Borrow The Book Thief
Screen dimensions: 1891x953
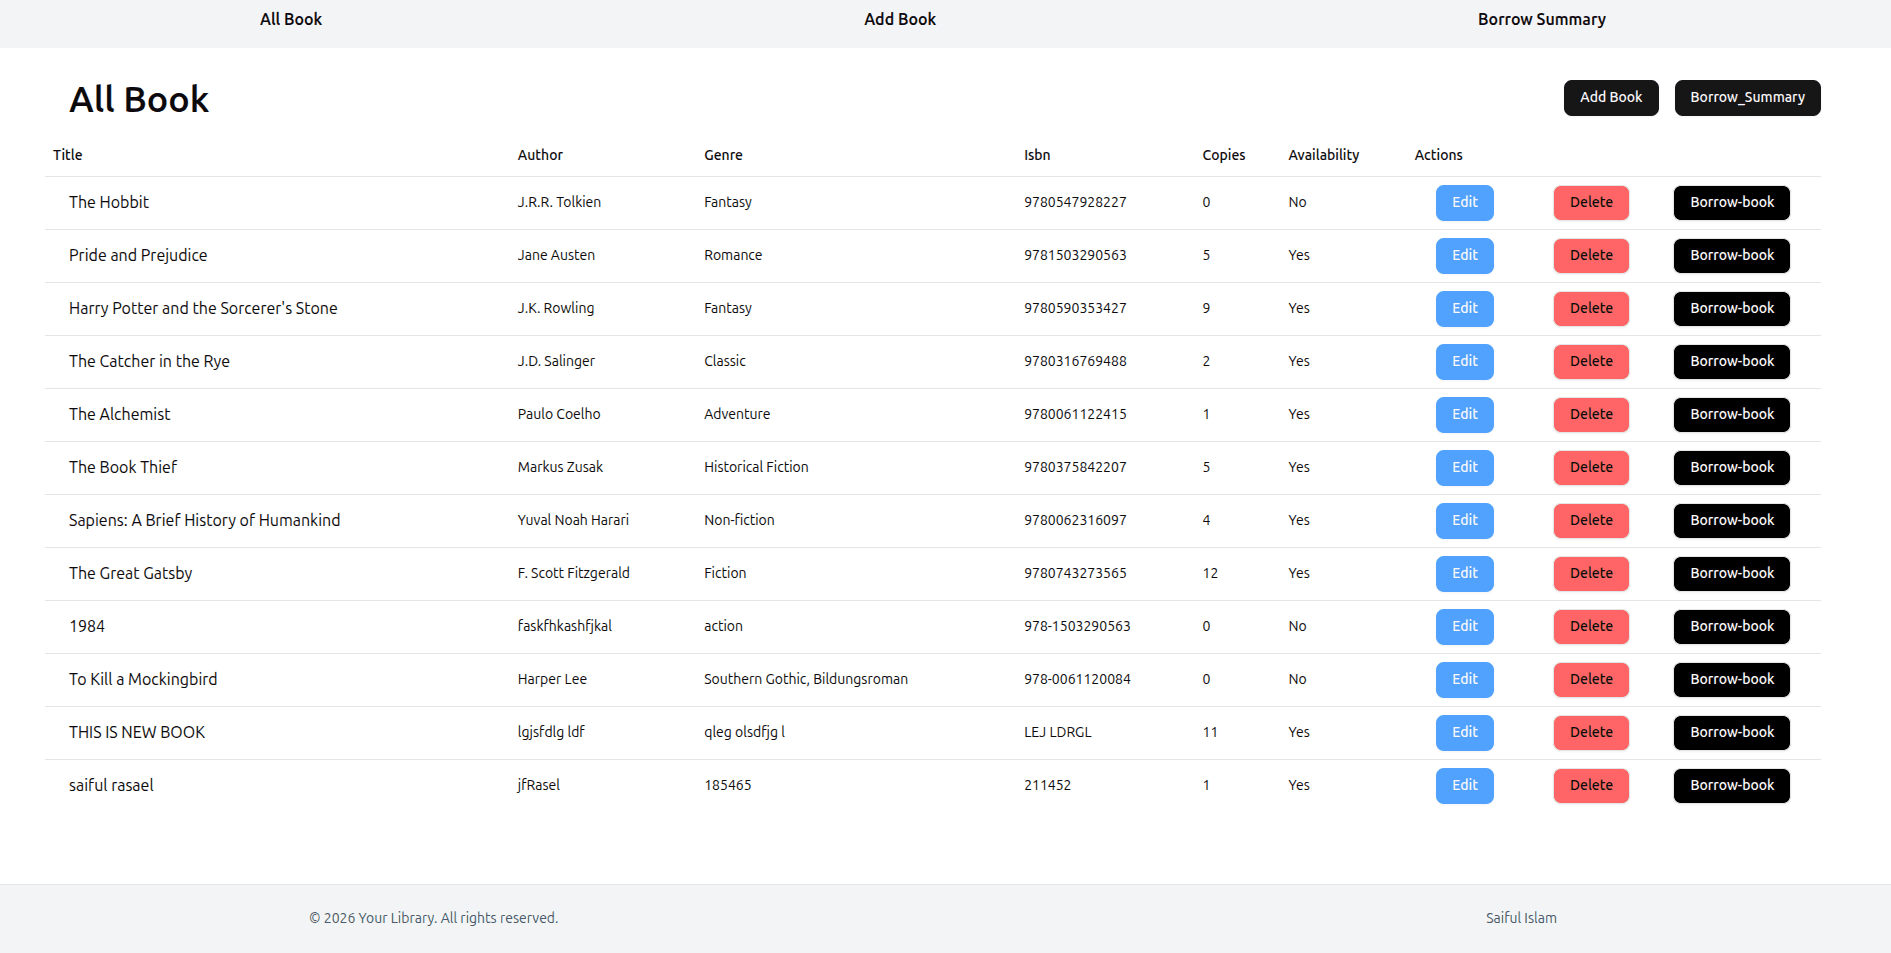(x=1731, y=467)
